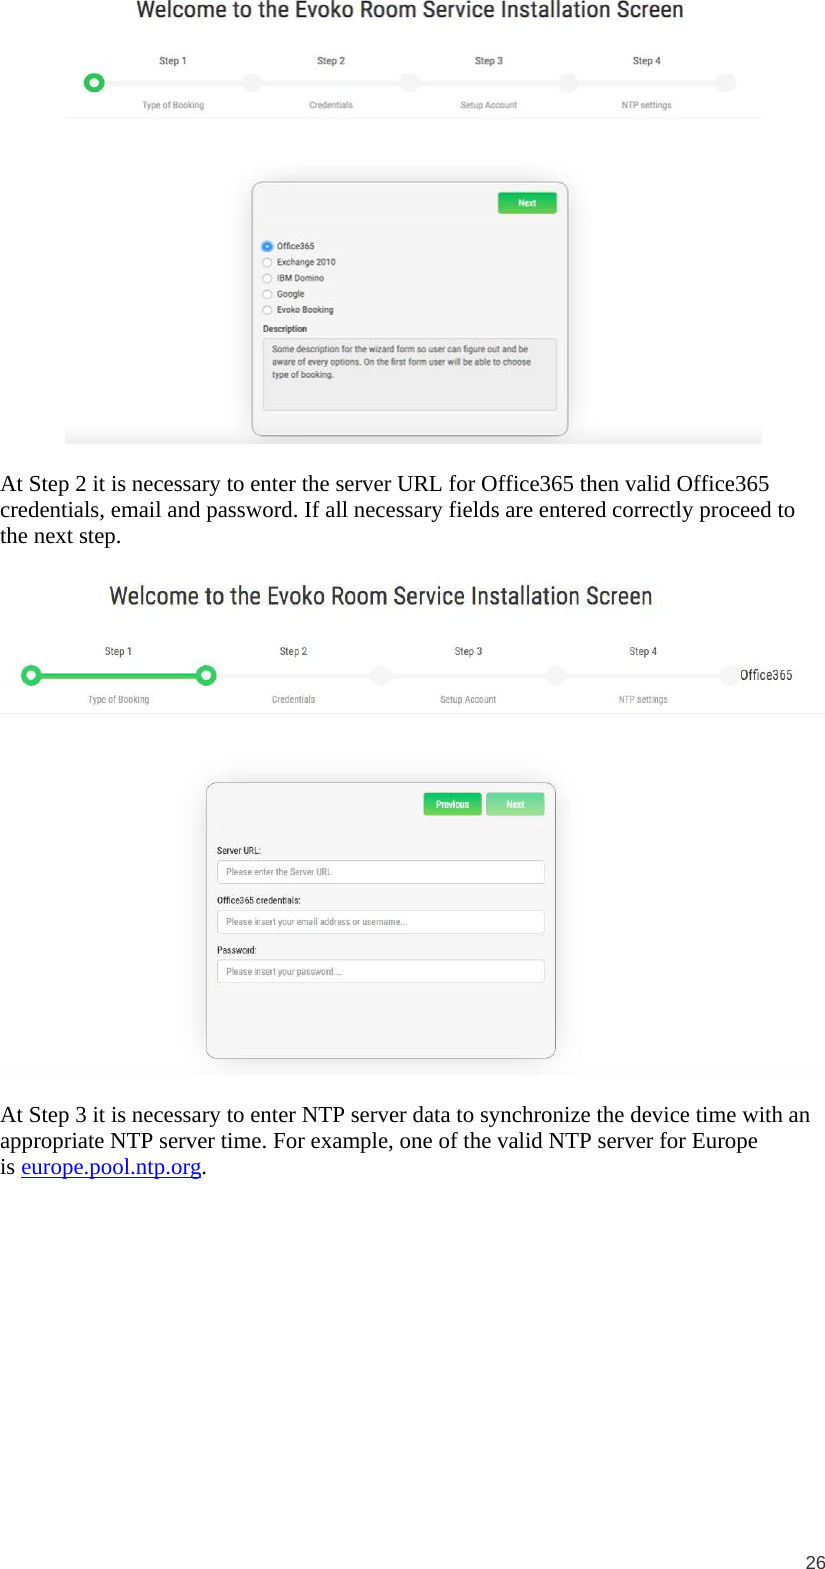Viewport: 825px width, 1569px height.
Task: Click the Step 4 NTP settings node
Action: pos(568,83)
